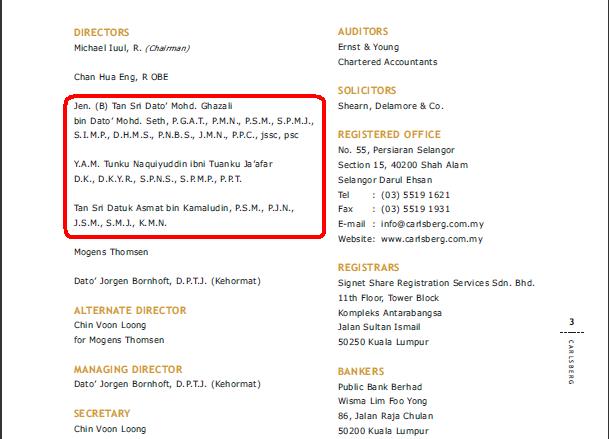Viewport: 609px width, 439px height.
Task: Click Jalan Sultan Ismail
Action: point(379,327)
